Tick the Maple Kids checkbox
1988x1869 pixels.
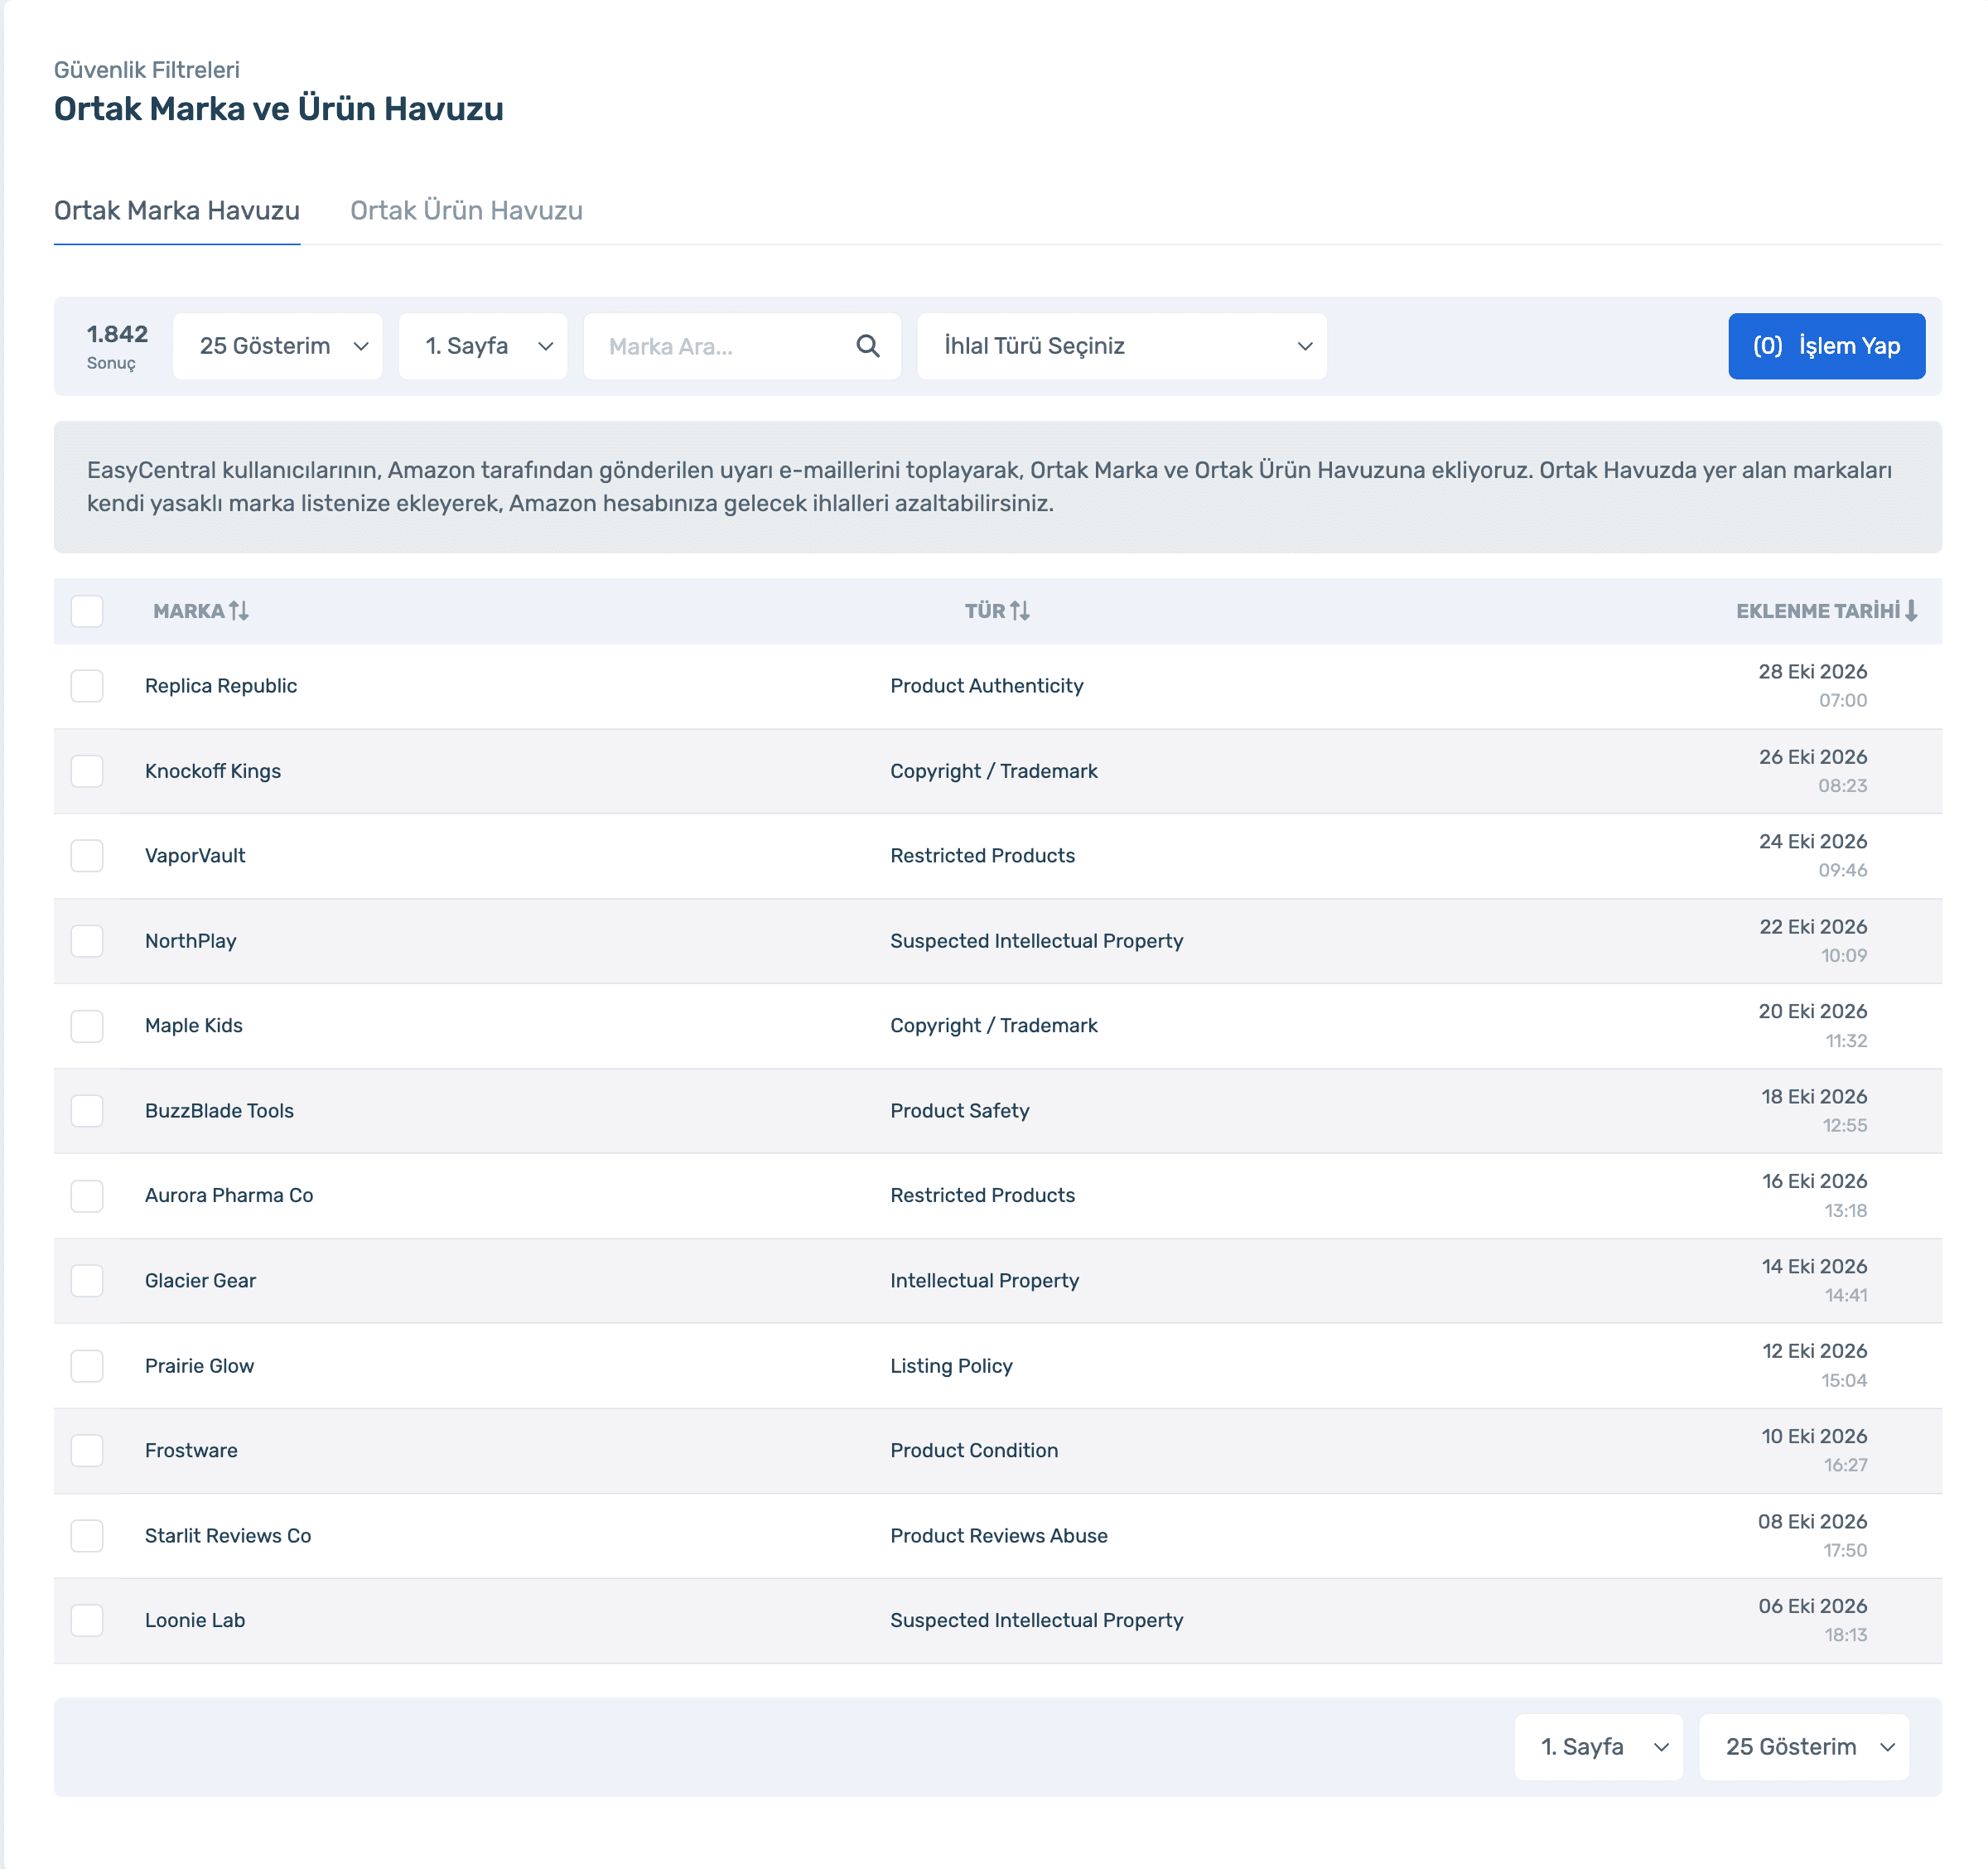(x=87, y=1026)
